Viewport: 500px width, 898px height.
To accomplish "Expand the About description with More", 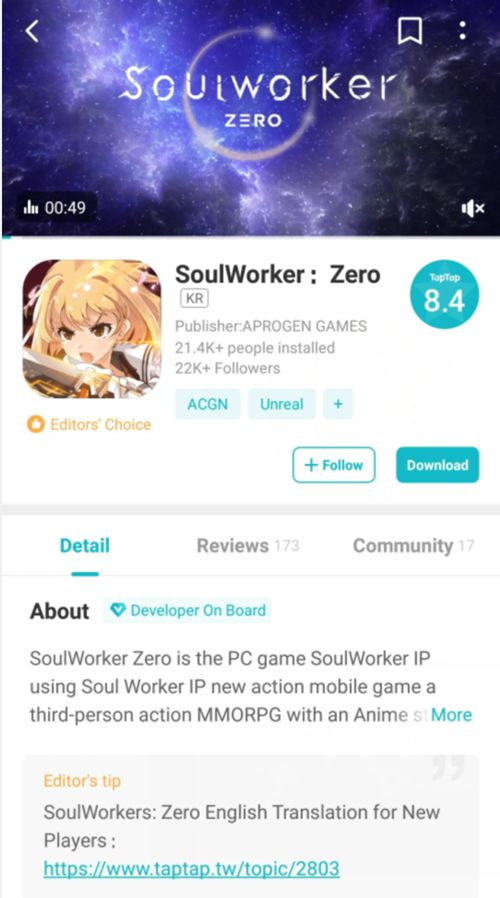I will coord(451,715).
